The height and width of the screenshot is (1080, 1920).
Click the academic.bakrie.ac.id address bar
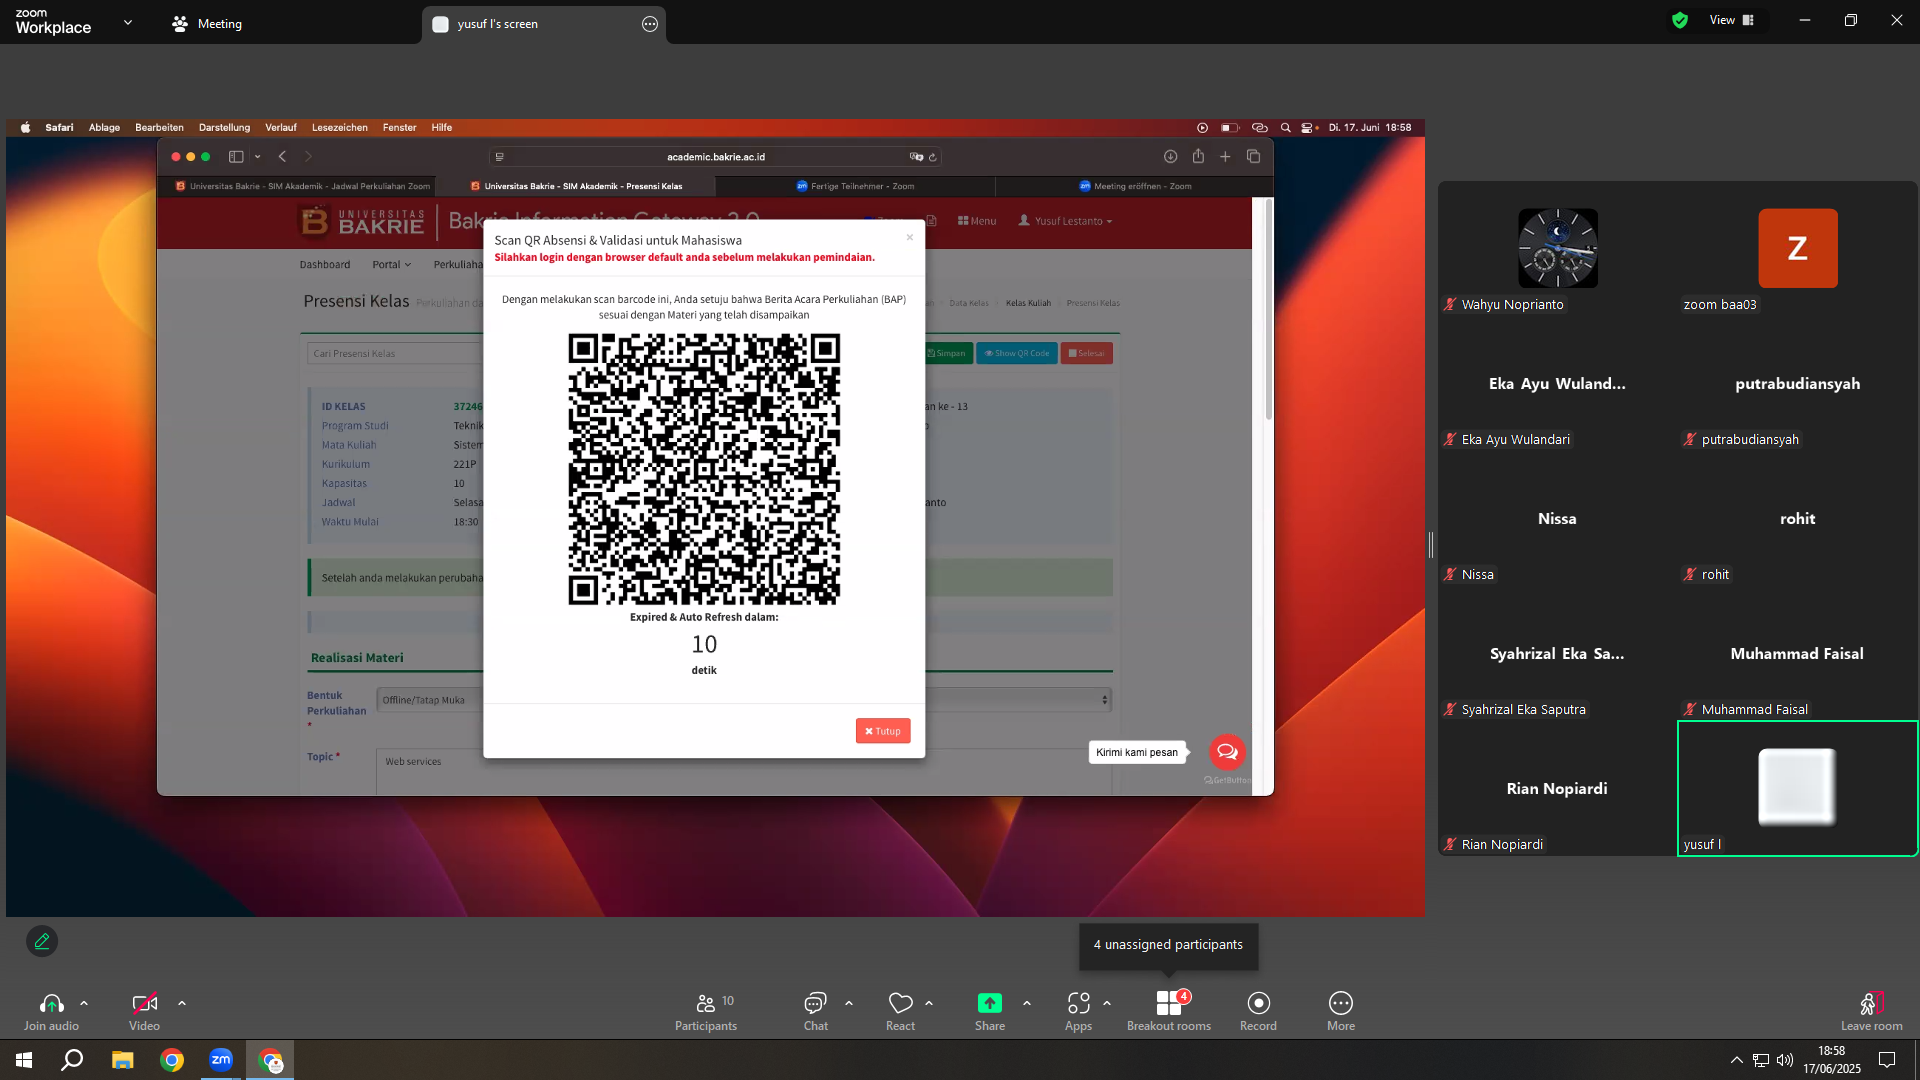click(x=715, y=157)
